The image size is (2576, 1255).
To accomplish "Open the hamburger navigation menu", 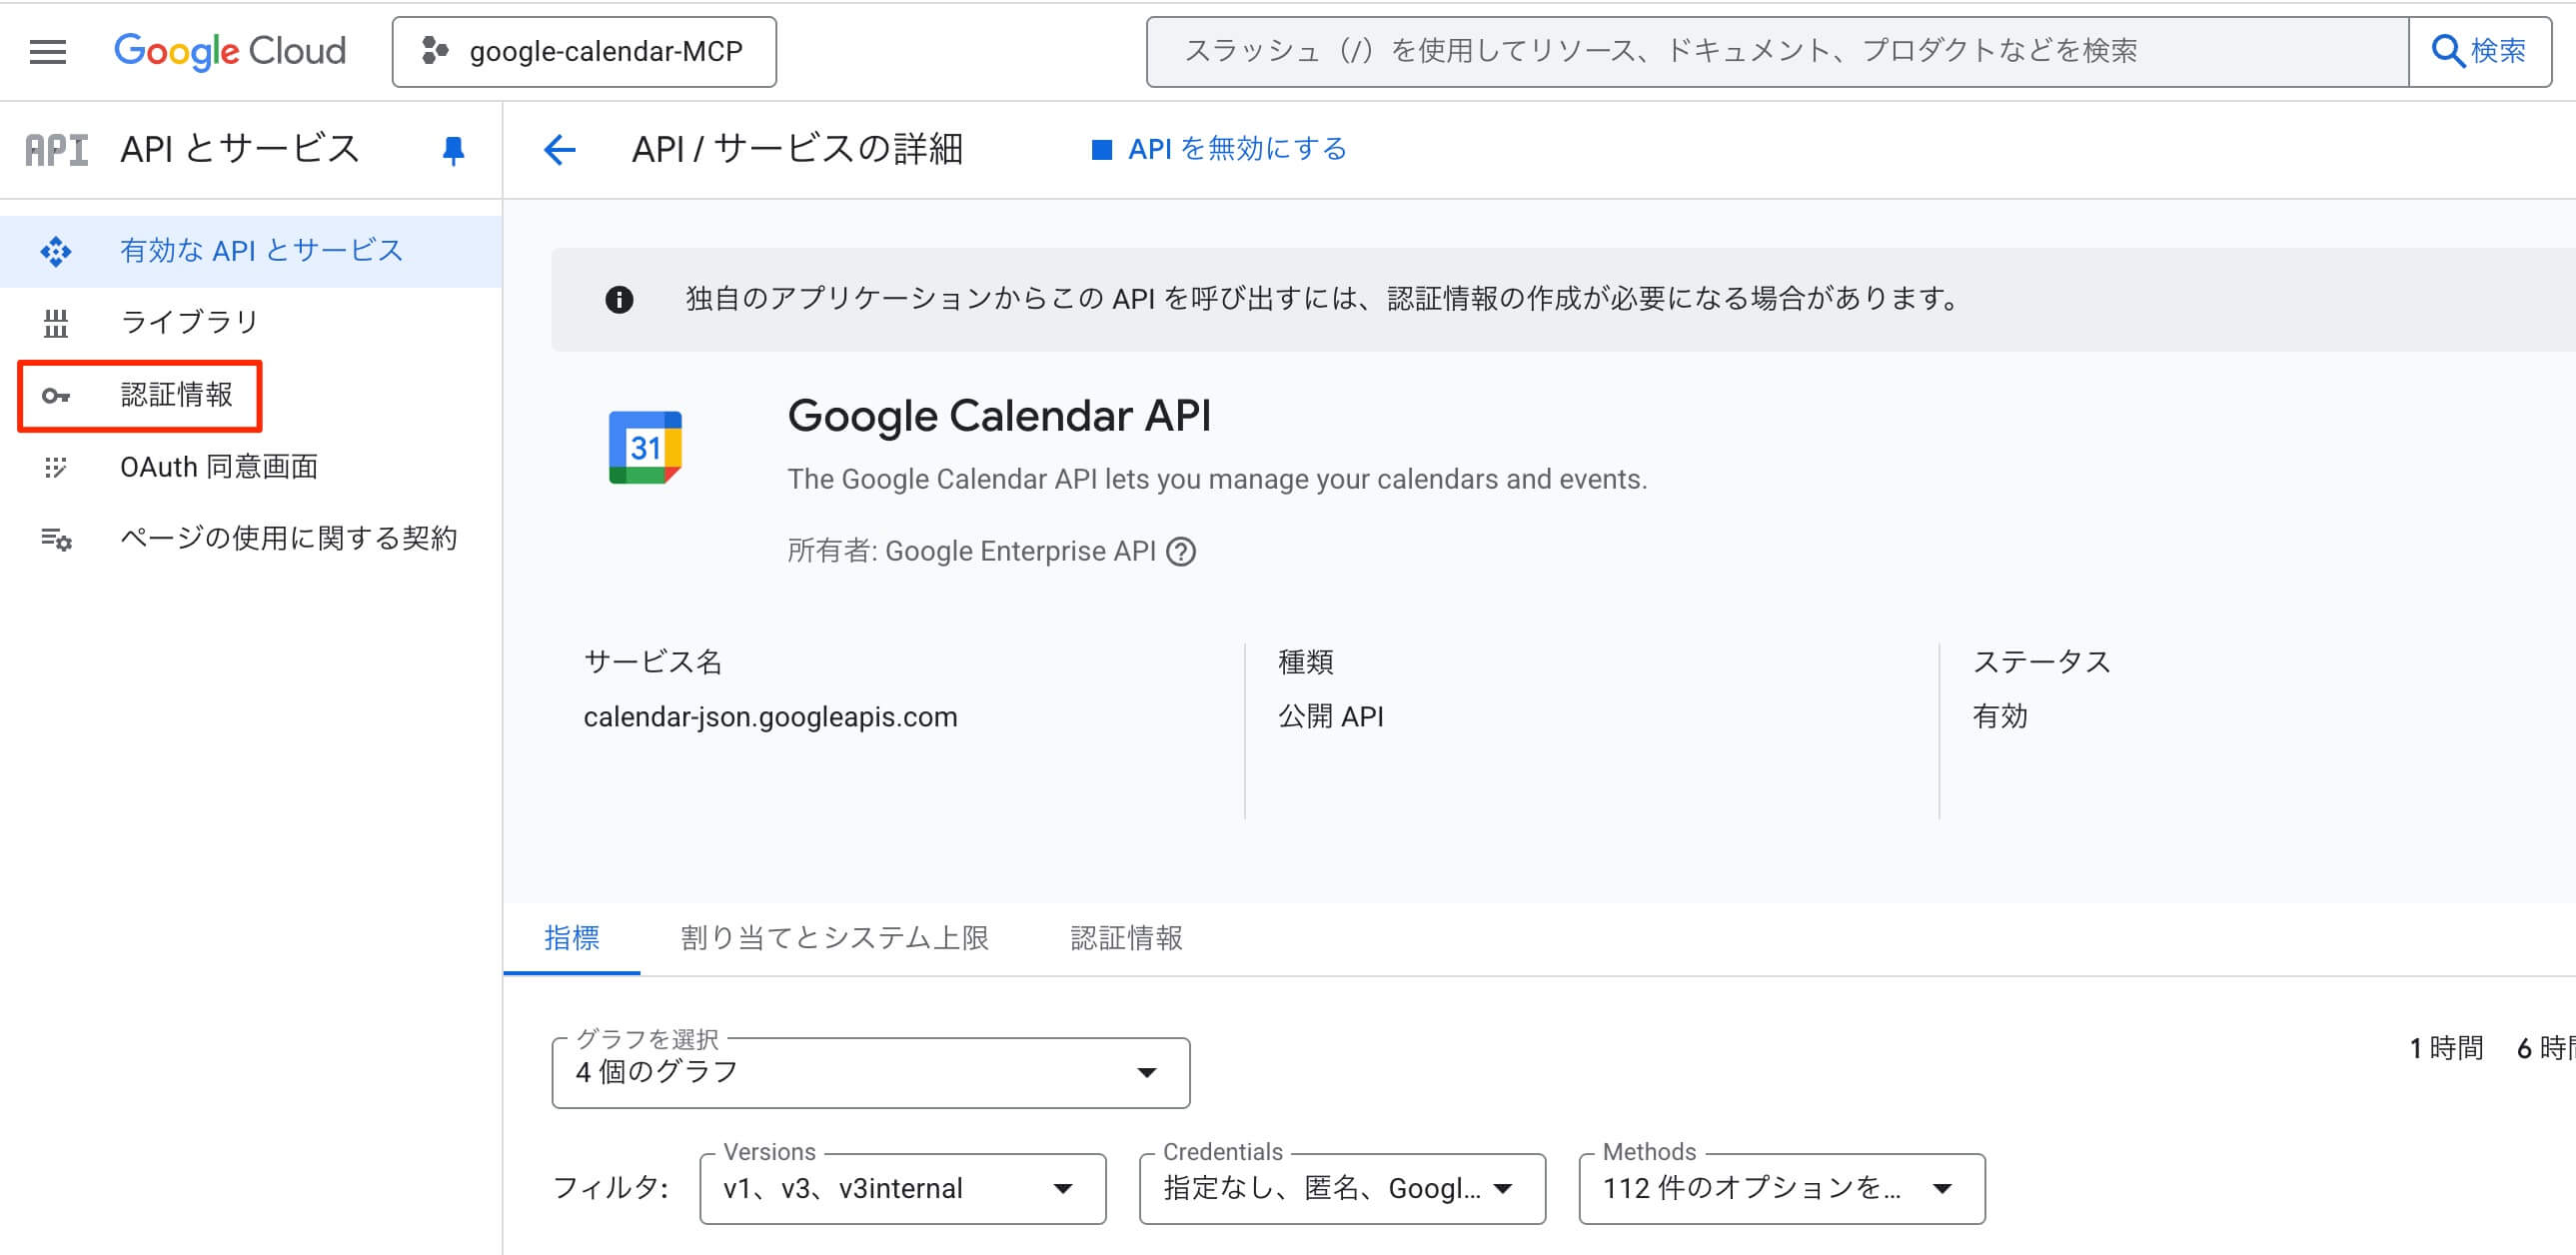I will click(x=47, y=51).
